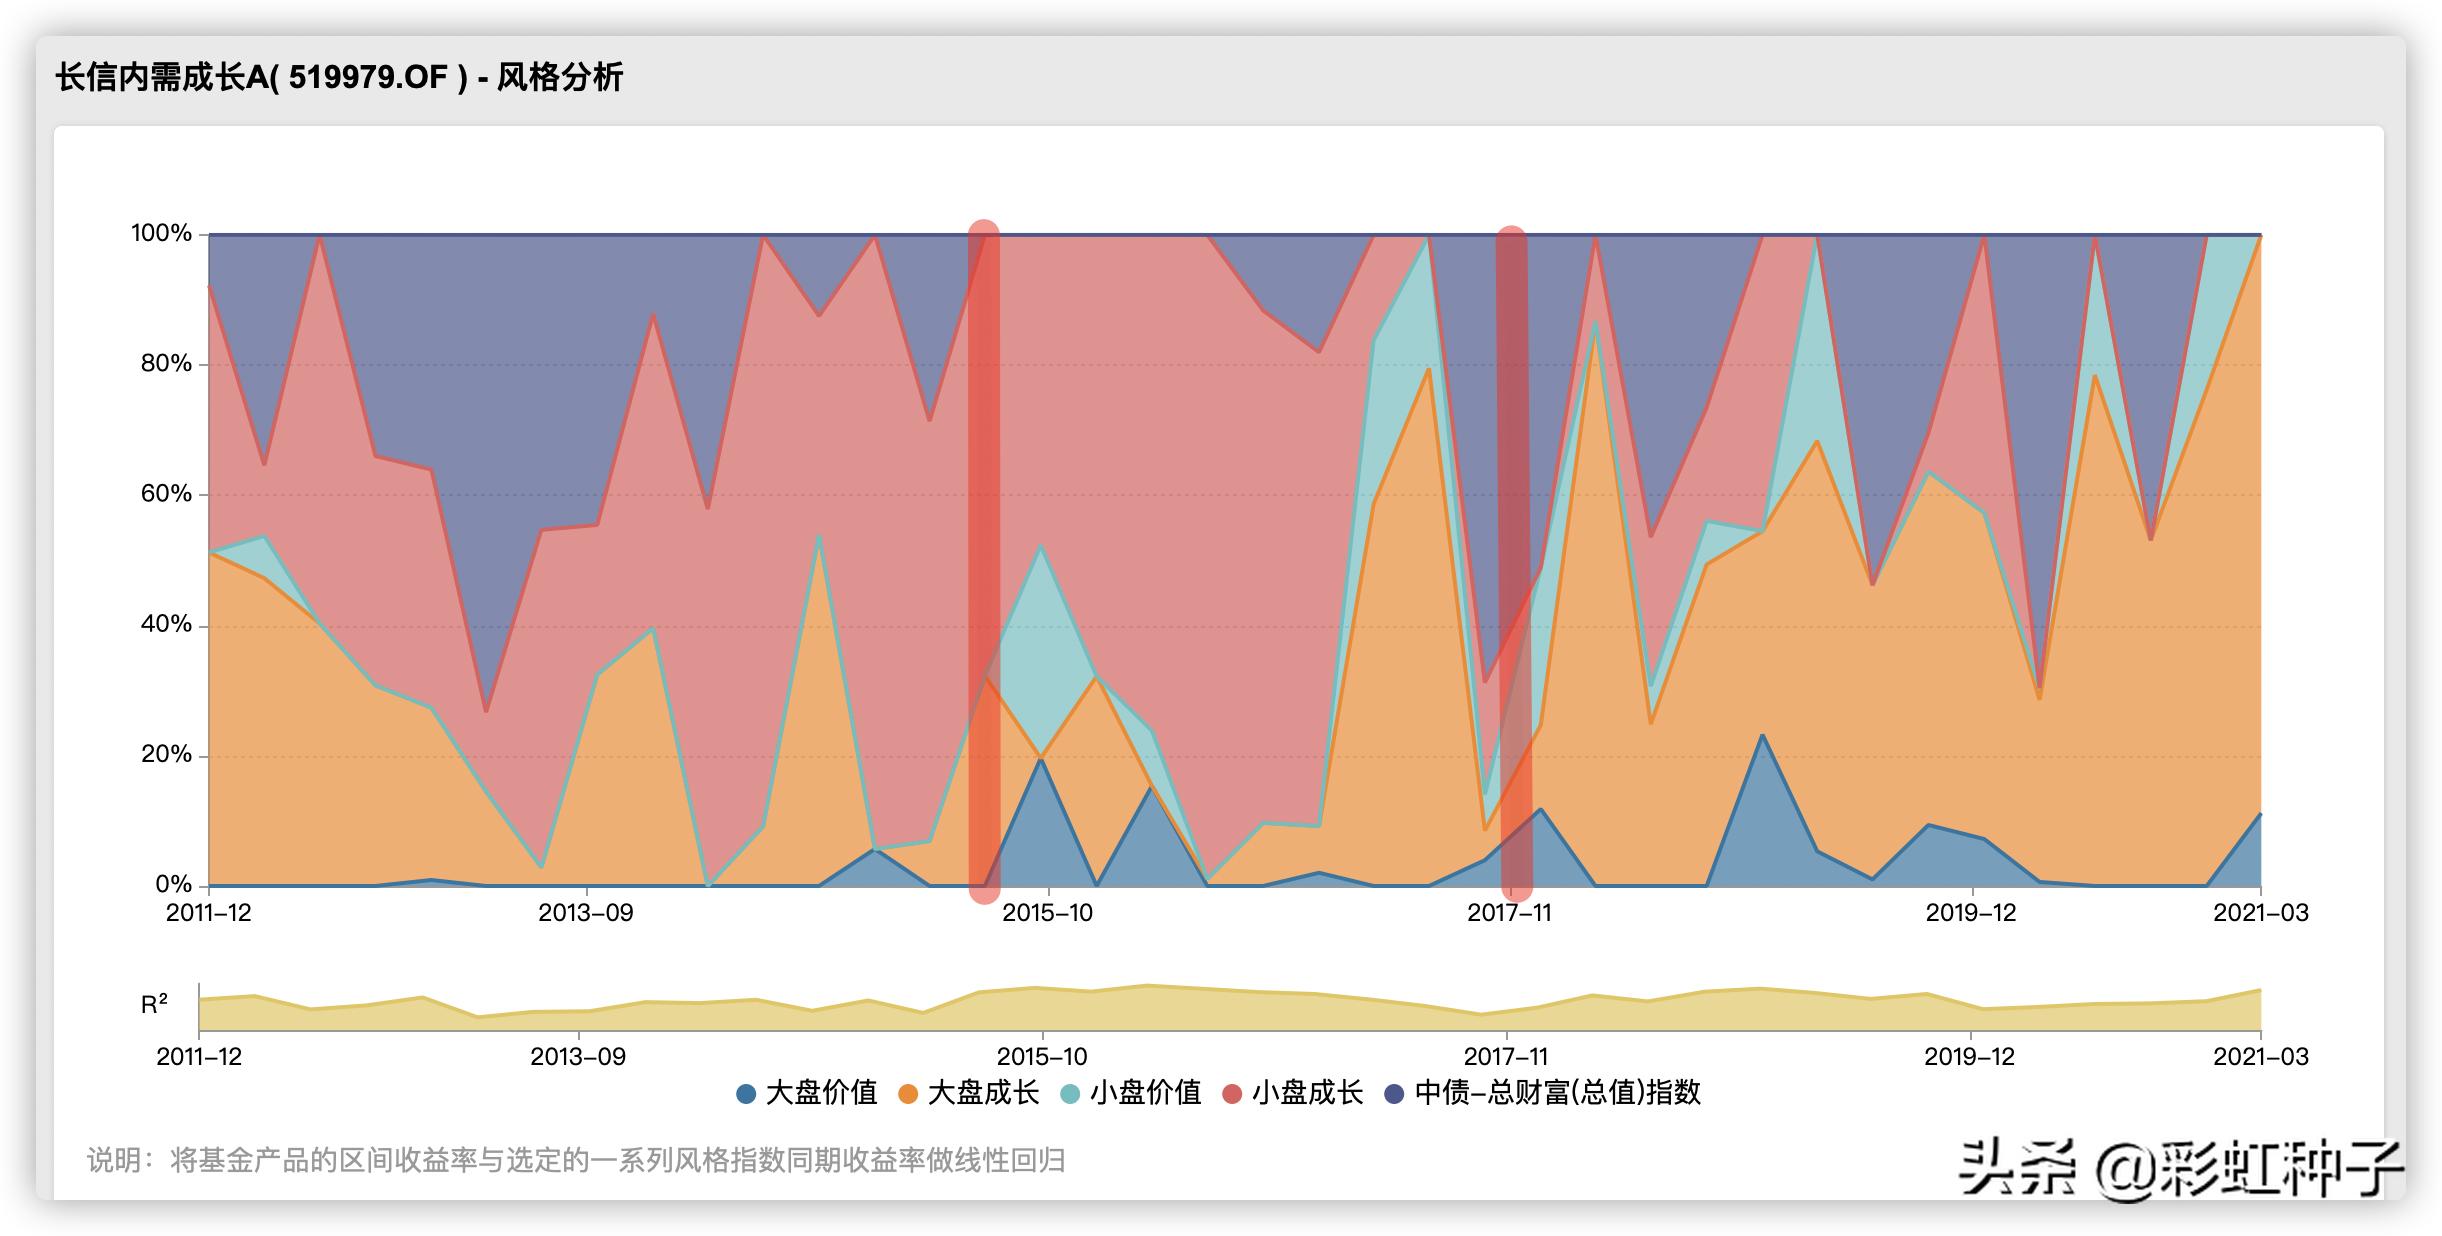Viewport: 2442px width, 1236px height.
Task: Toggle the 小盘价值 legend series
Action: tap(1145, 1093)
